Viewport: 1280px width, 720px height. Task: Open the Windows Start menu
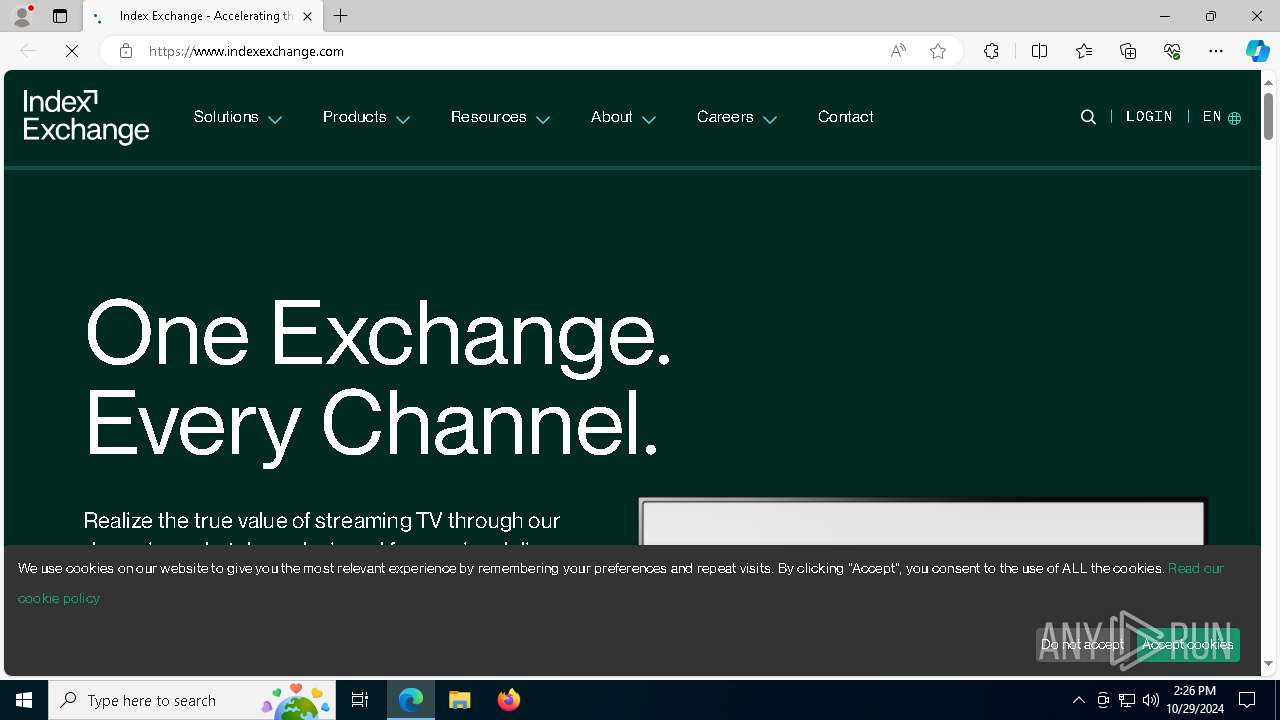tap(24, 700)
